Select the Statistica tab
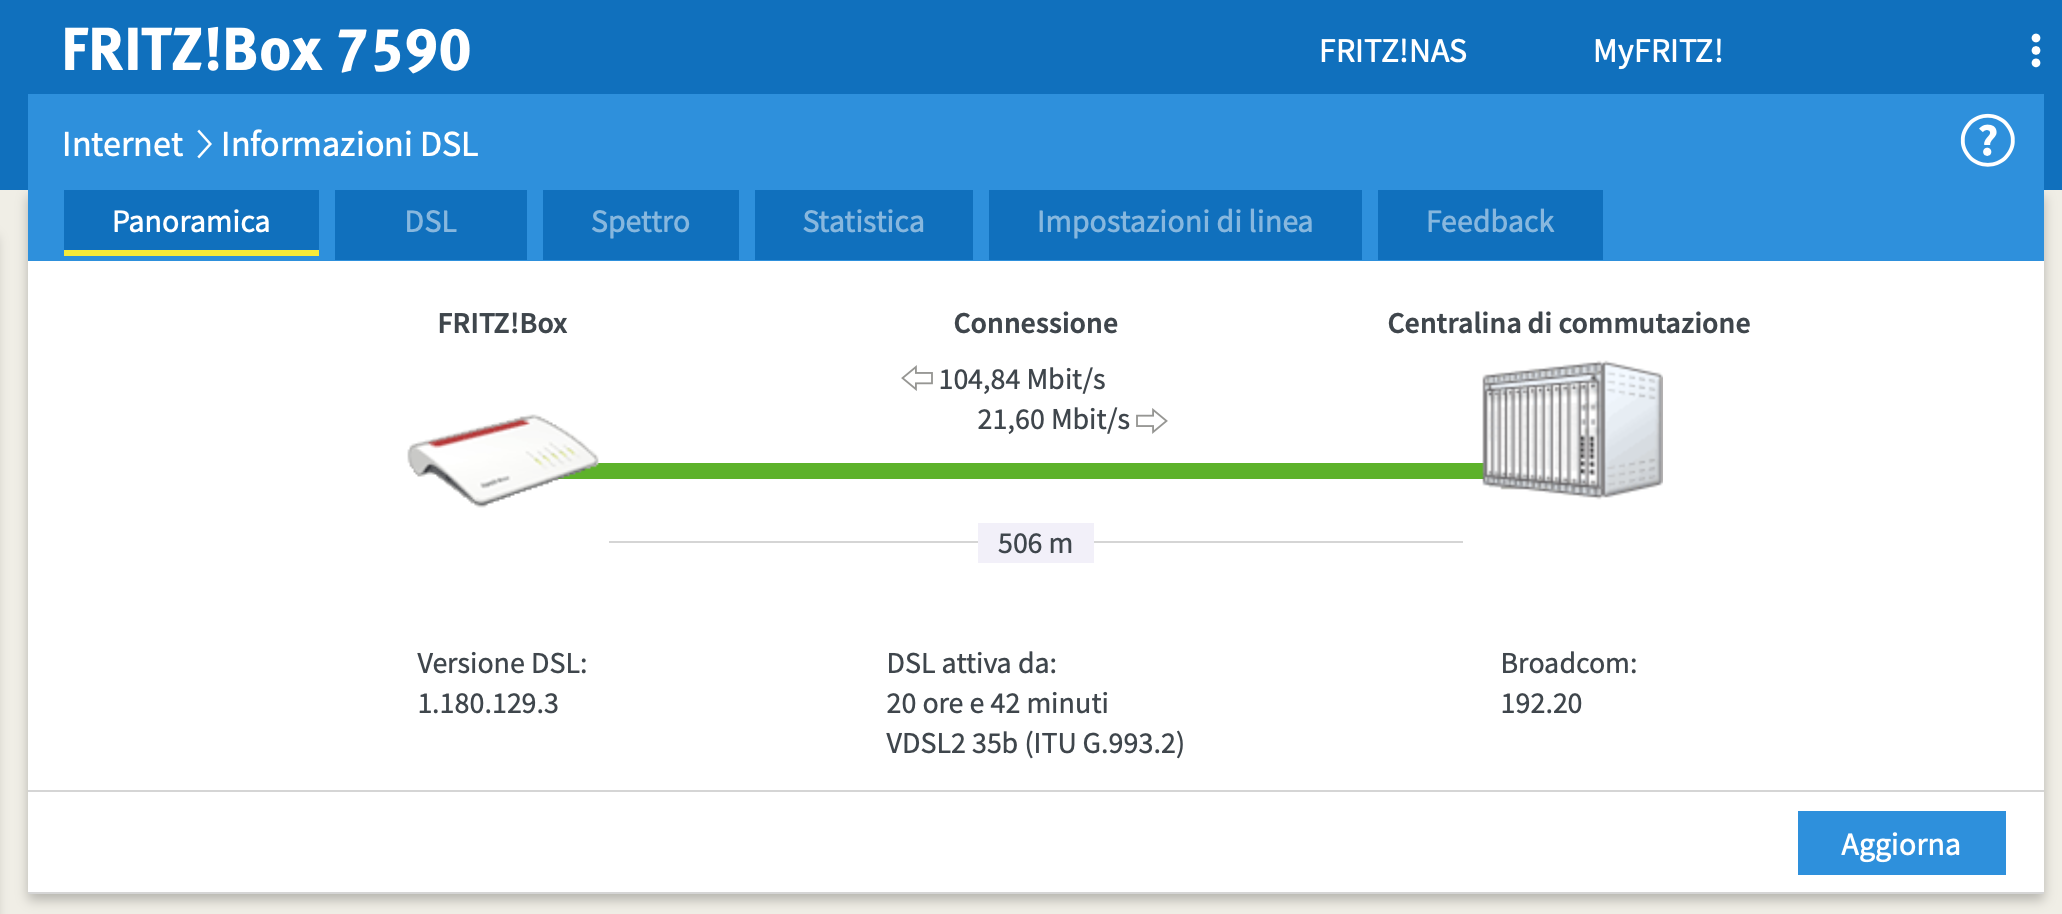The image size is (2062, 914). click(863, 224)
